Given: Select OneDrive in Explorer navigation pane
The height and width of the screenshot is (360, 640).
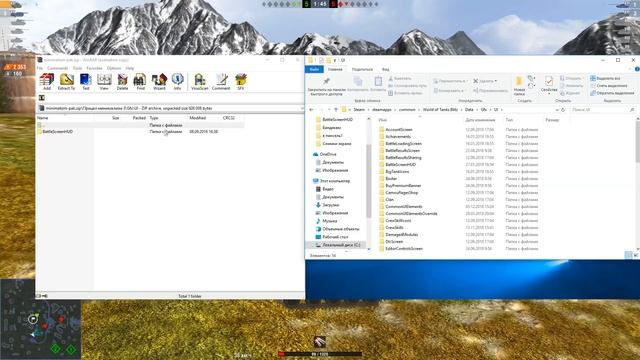Looking at the screenshot, I should [x=328, y=154].
